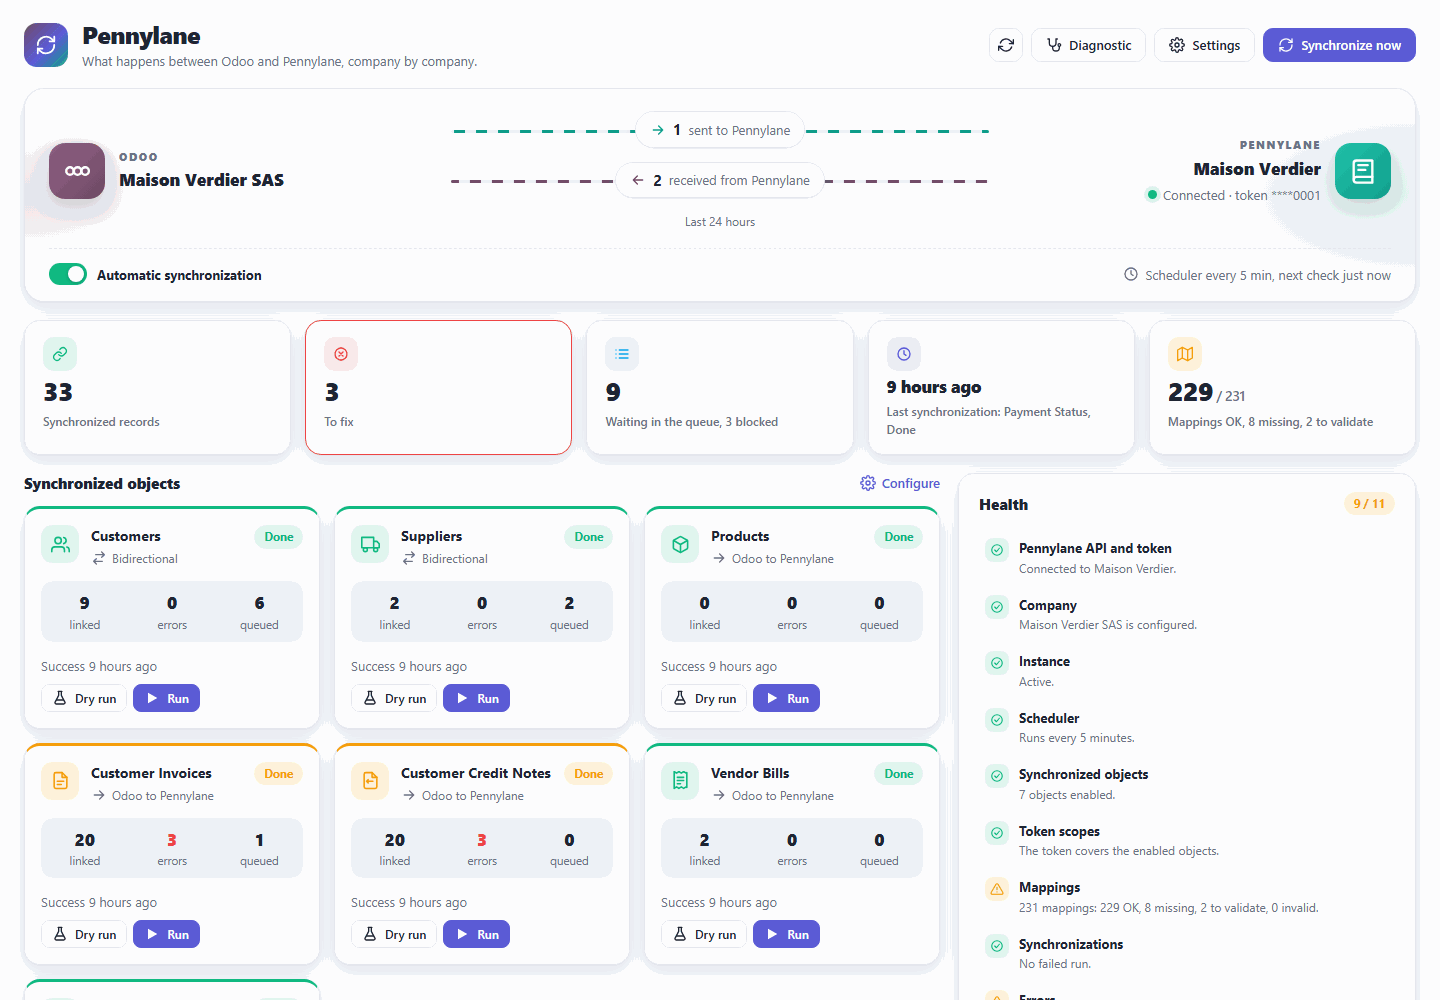The width and height of the screenshot is (1440, 1000).
Task: Start a Dry run for Customer Invoices
Action: (x=84, y=934)
